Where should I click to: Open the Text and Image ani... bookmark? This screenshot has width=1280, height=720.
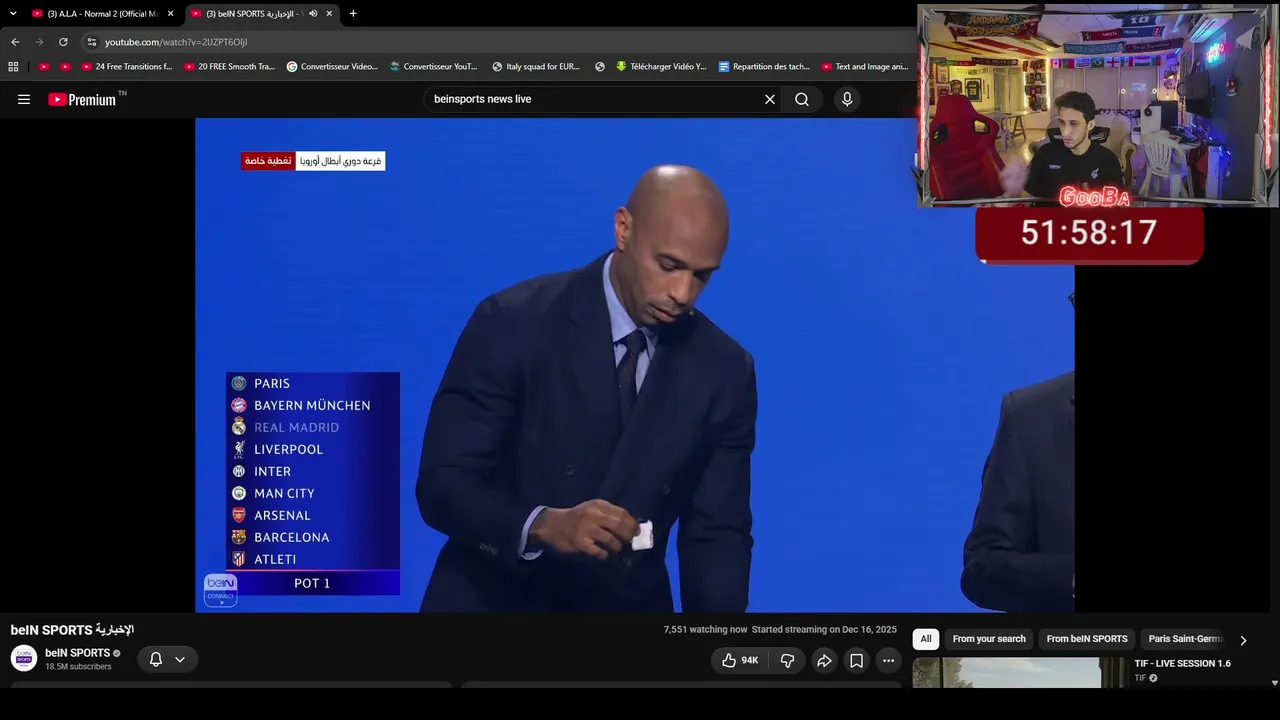pos(865,67)
